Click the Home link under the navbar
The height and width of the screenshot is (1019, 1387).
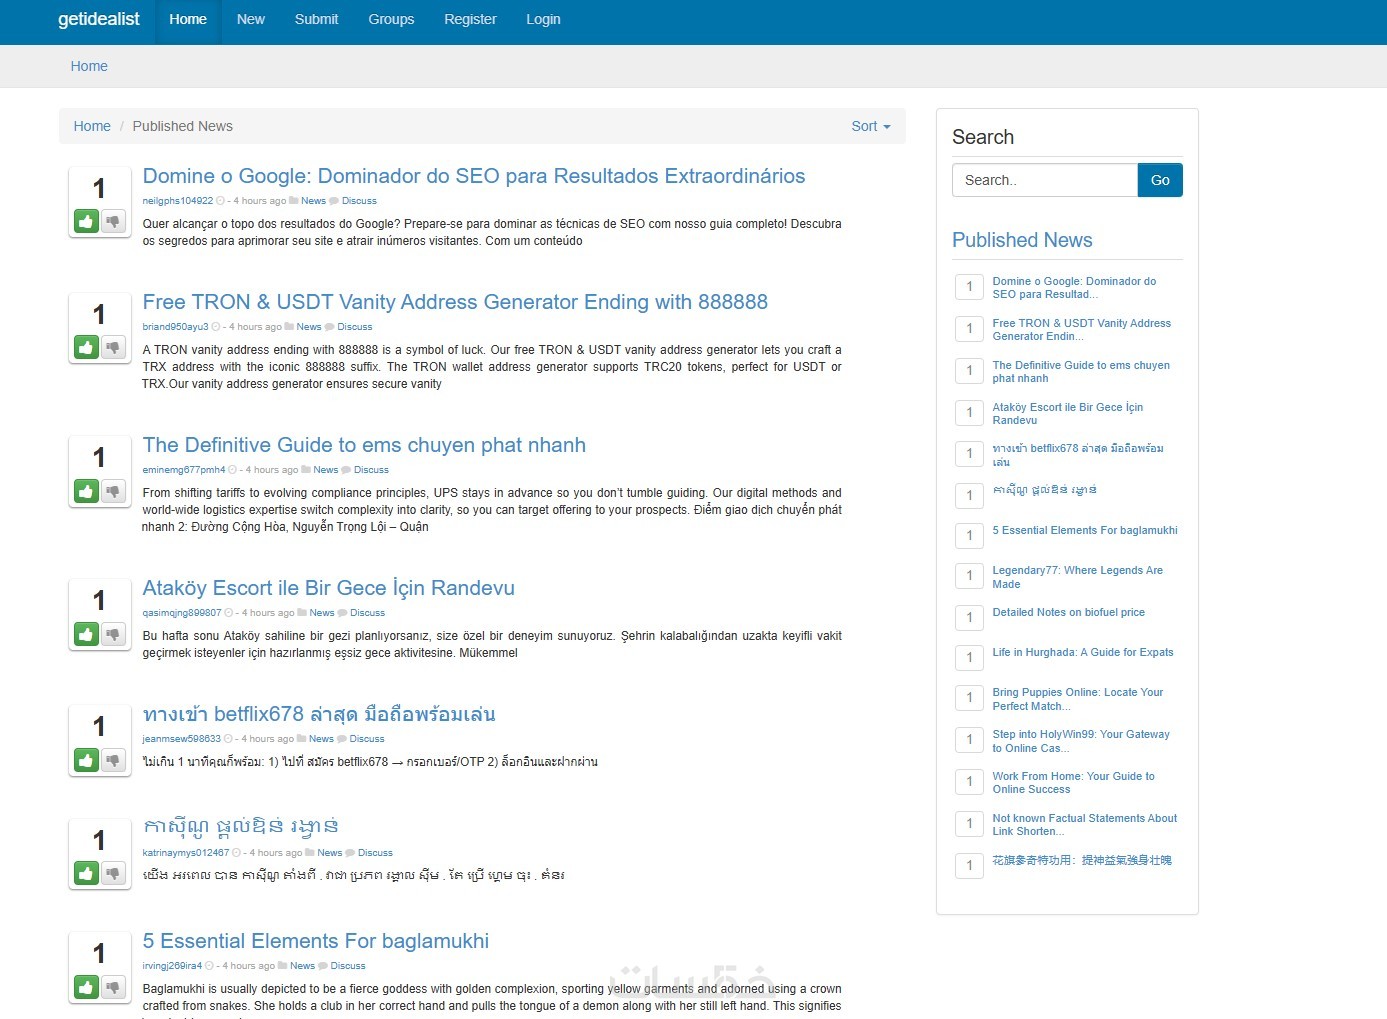click(89, 66)
